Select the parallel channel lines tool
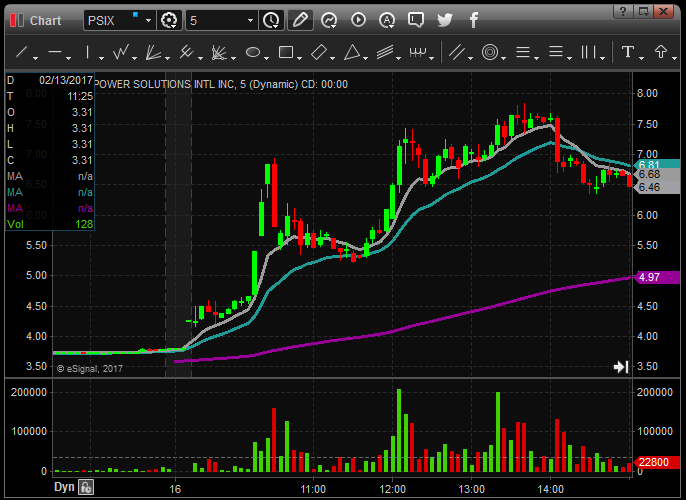This screenshot has height=500, width=686. coord(457,52)
